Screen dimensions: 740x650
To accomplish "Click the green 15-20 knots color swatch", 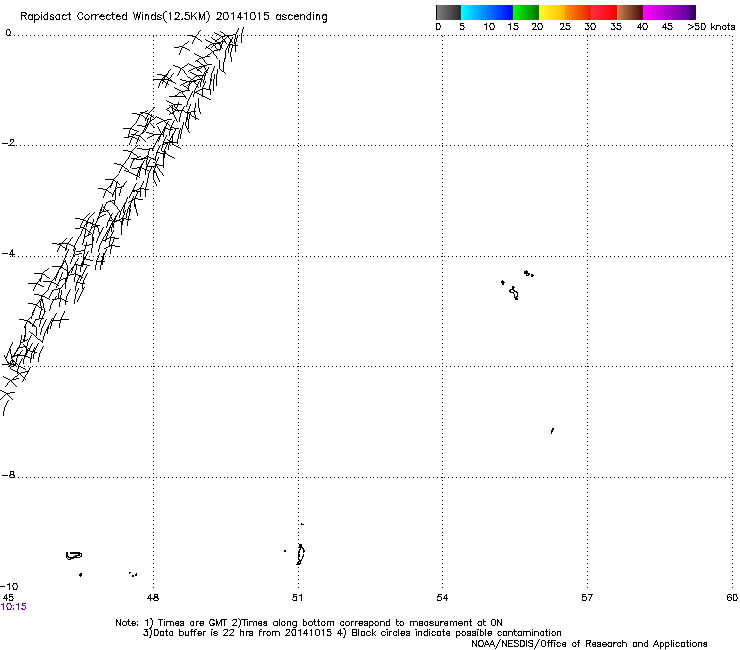I will coord(526,12).
